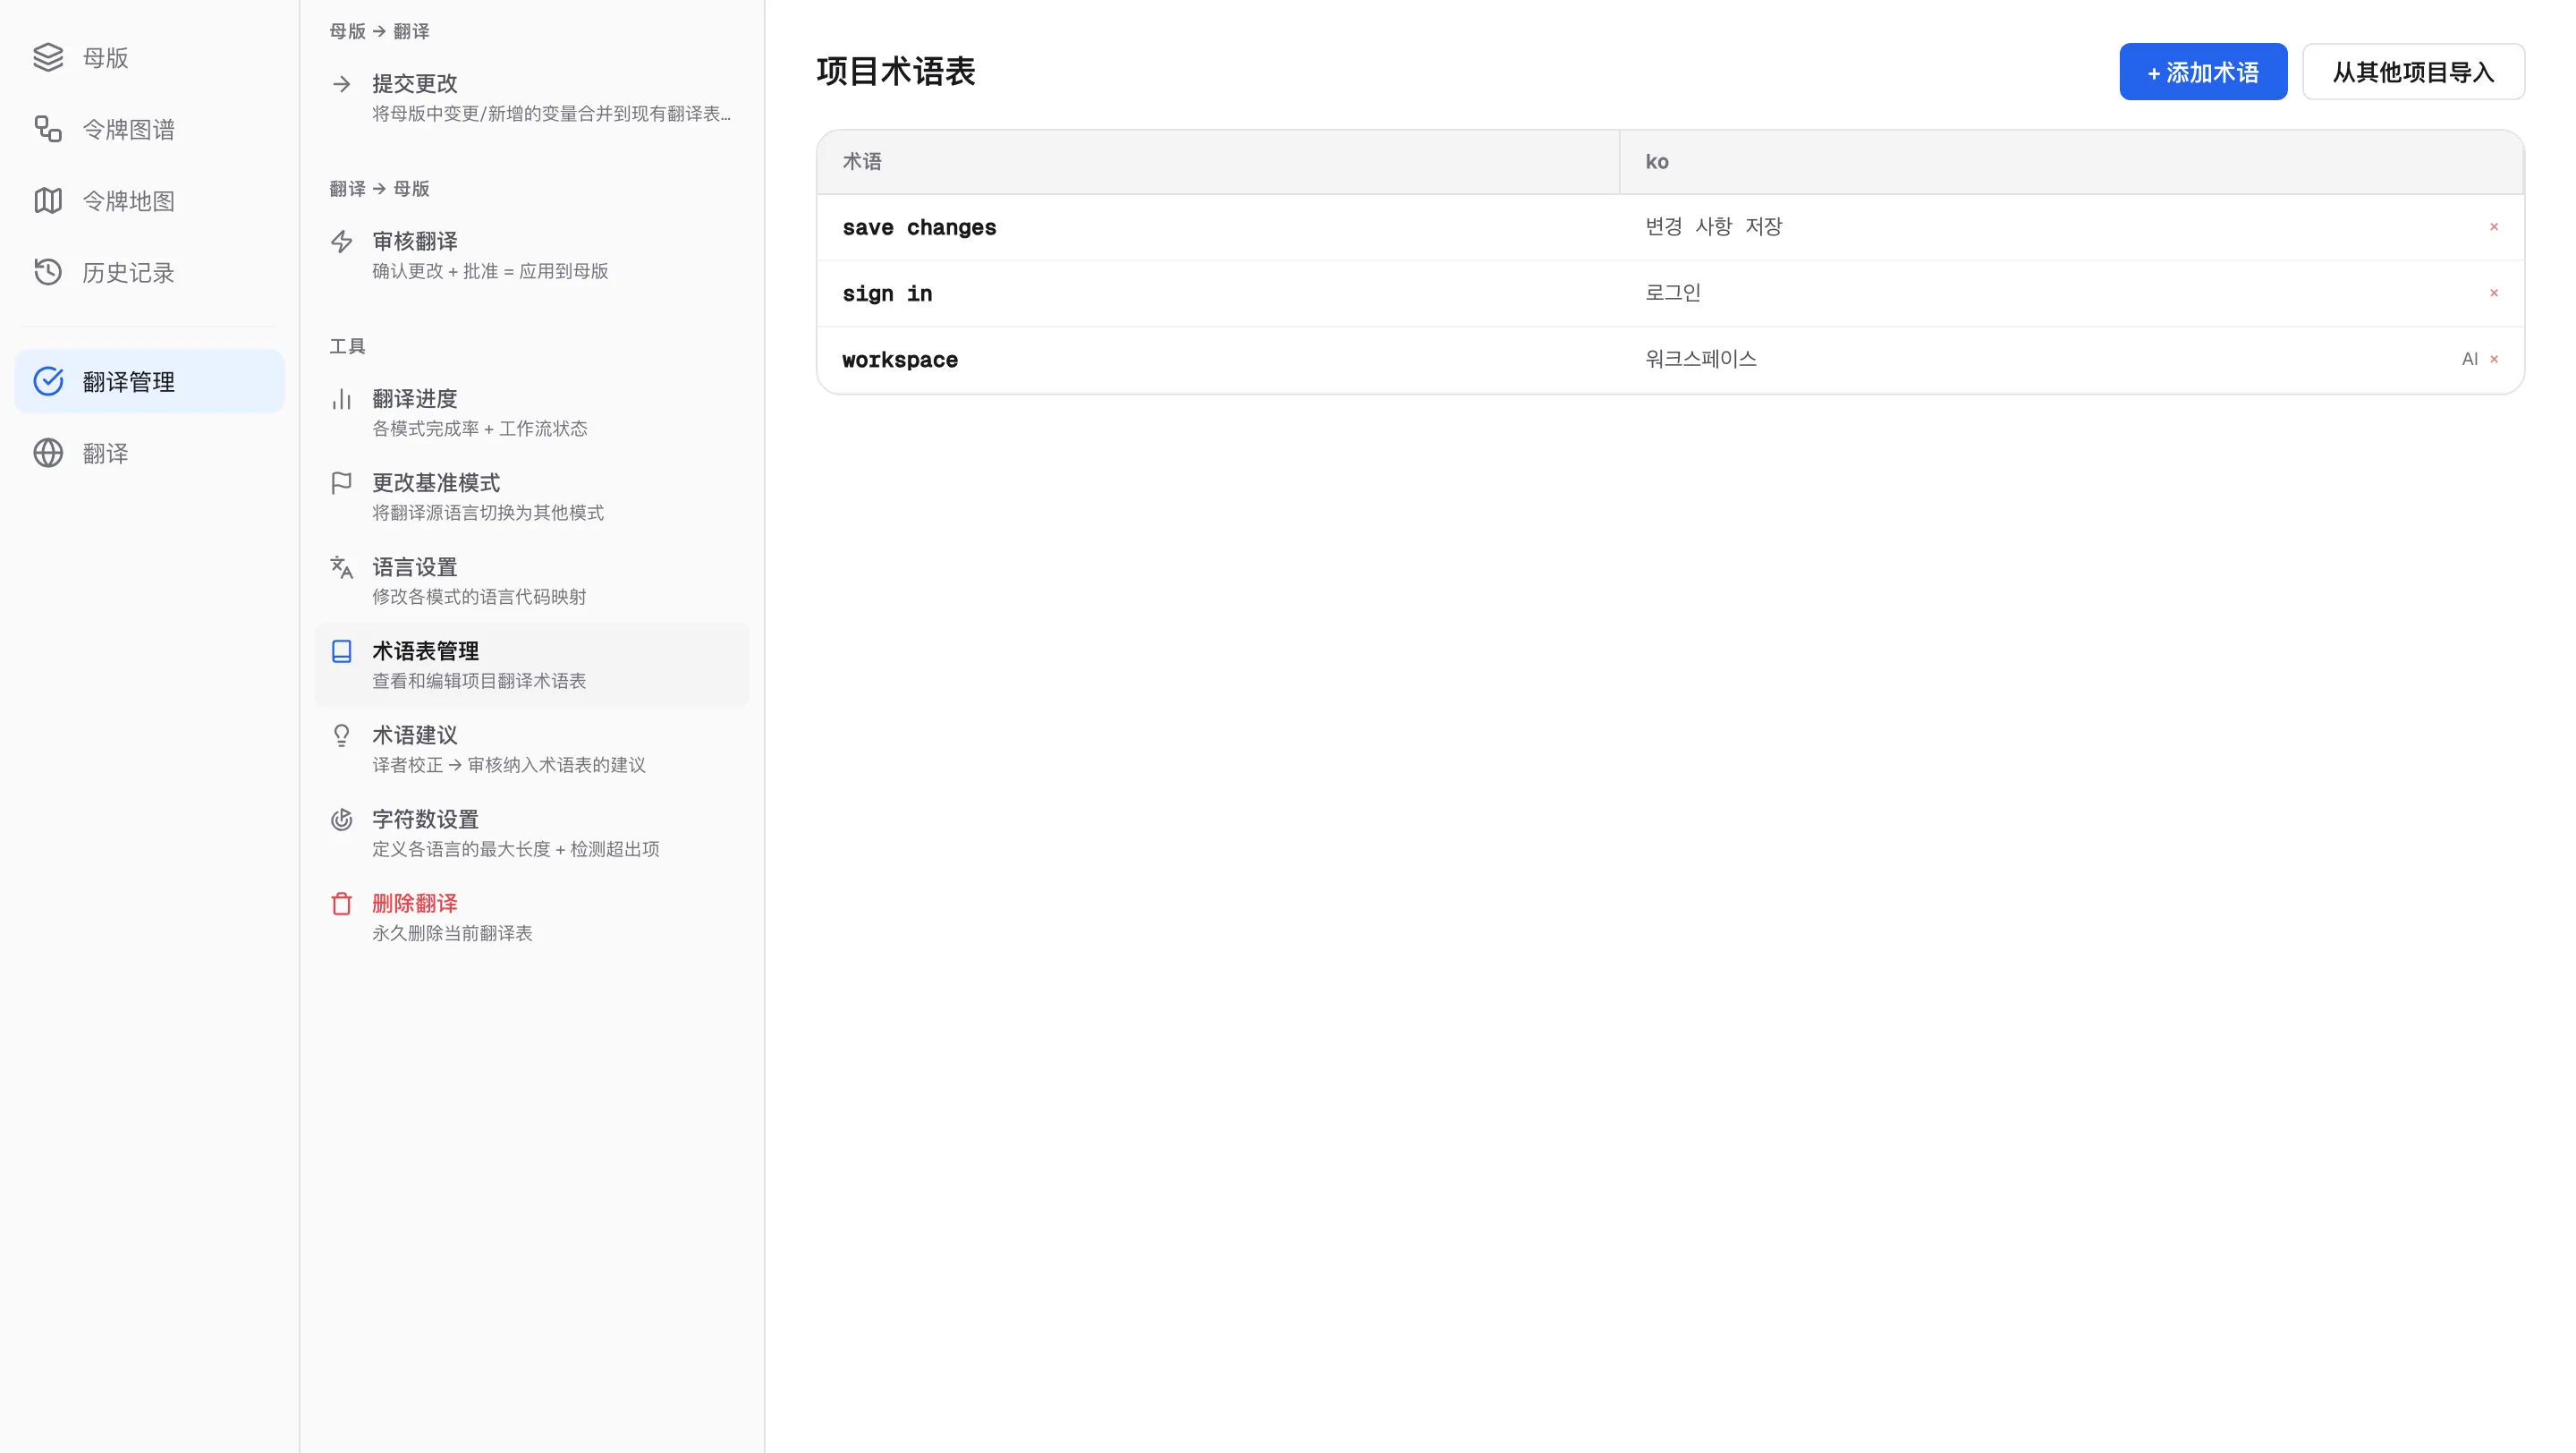
Task: Click the 字符数设置 gauge icon
Action: pyautogui.click(x=342, y=819)
